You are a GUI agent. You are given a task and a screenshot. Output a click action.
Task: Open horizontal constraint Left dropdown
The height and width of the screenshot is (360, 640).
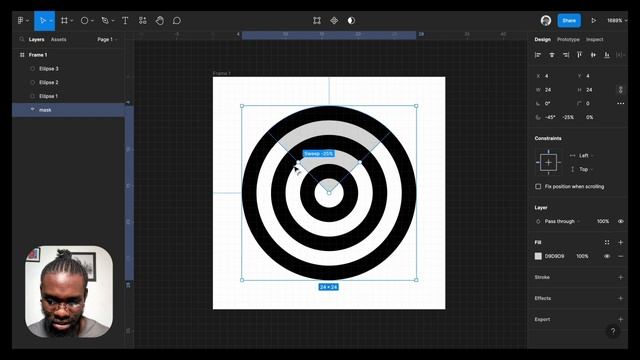pyautogui.click(x=582, y=156)
